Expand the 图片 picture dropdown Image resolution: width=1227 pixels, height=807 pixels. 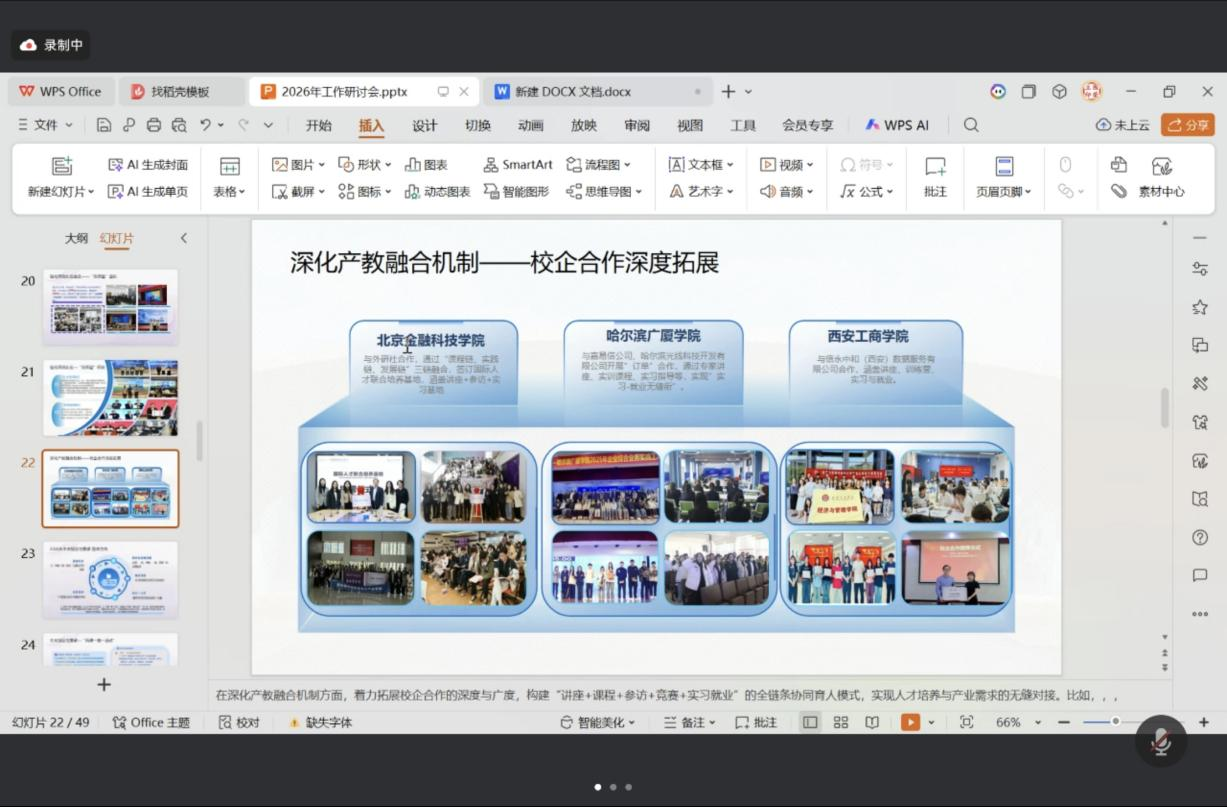pos(321,165)
